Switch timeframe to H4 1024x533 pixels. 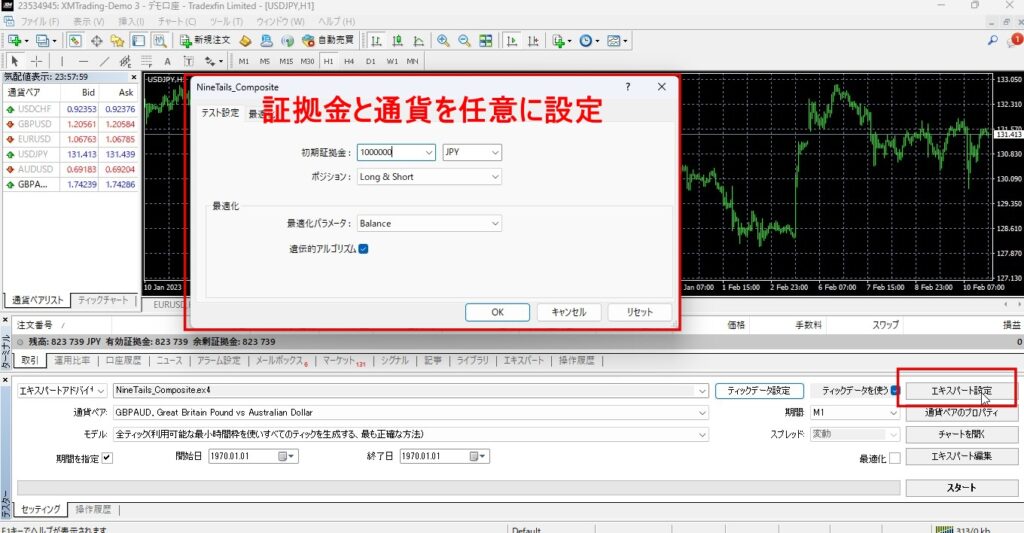coord(349,61)
